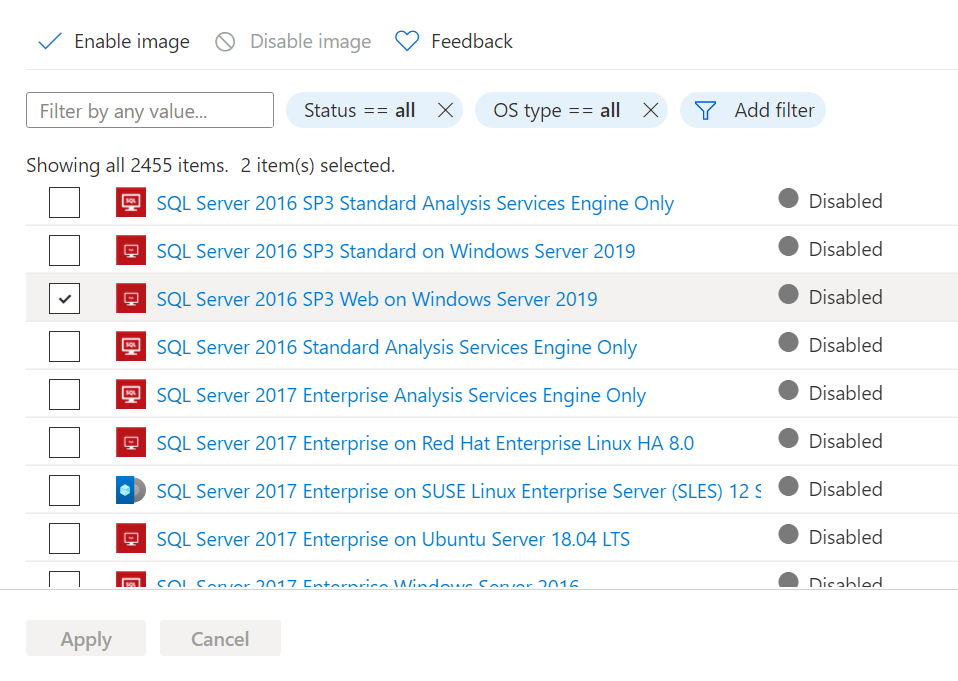Image resolution: width=958 pixels, height=681 pixels.
Task: Check SQL Server 2016 SP3 Standard on Windows Server 2019
Action: coord(64,250)
